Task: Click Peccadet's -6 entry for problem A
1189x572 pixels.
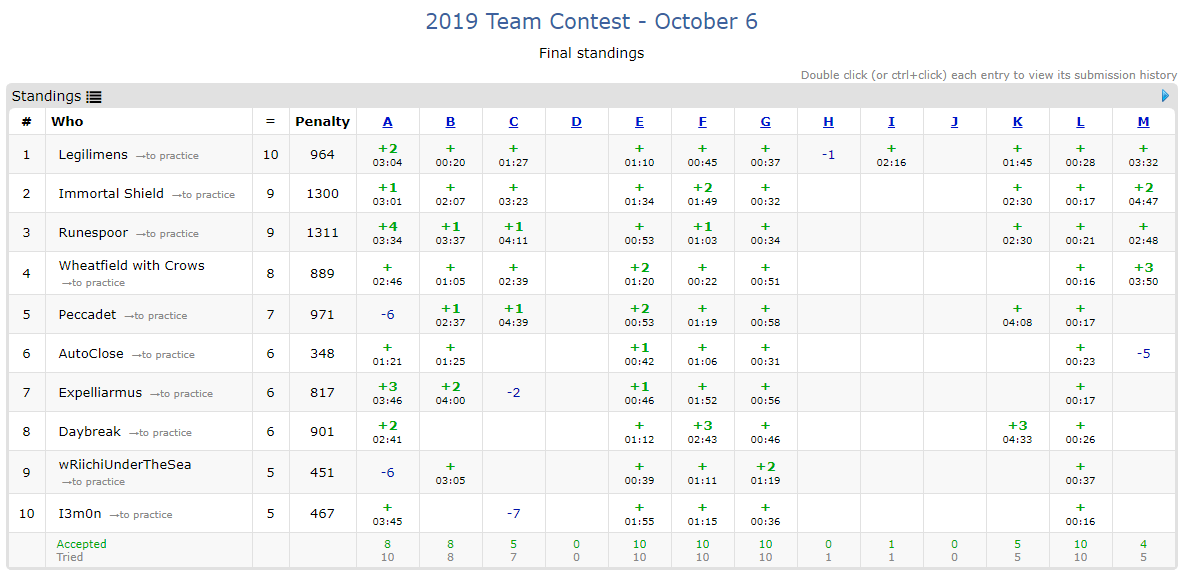Action: (x=387, y=314)
